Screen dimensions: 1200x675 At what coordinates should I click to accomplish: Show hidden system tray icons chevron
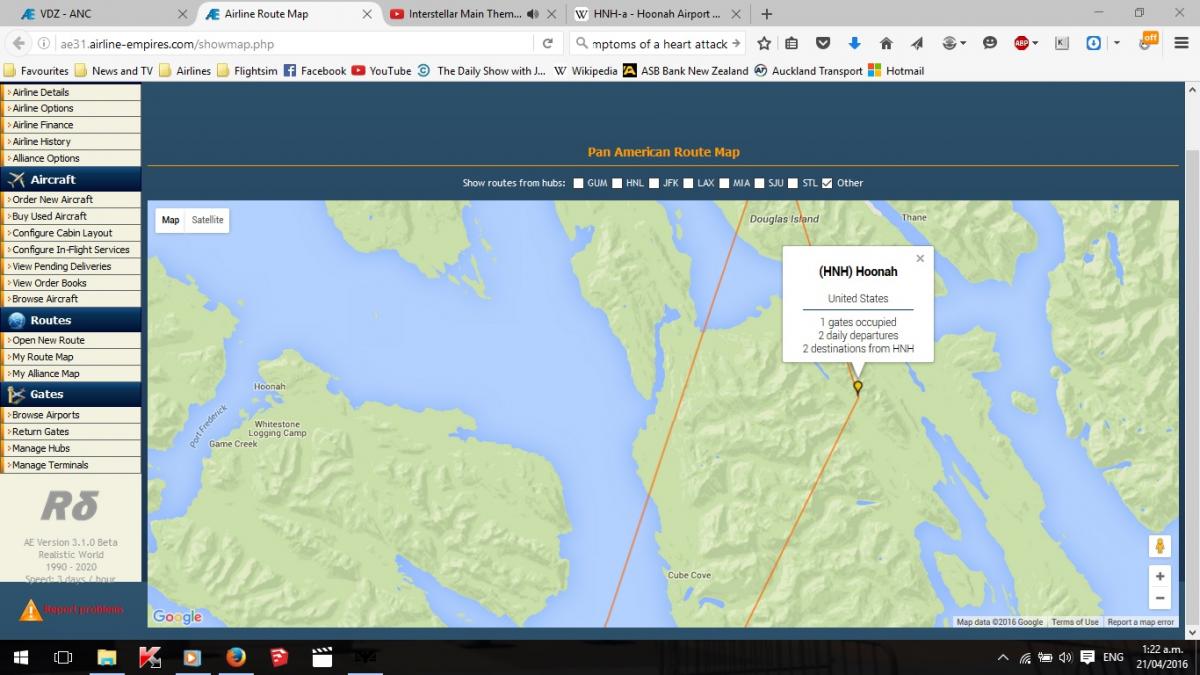point(1003,657)
